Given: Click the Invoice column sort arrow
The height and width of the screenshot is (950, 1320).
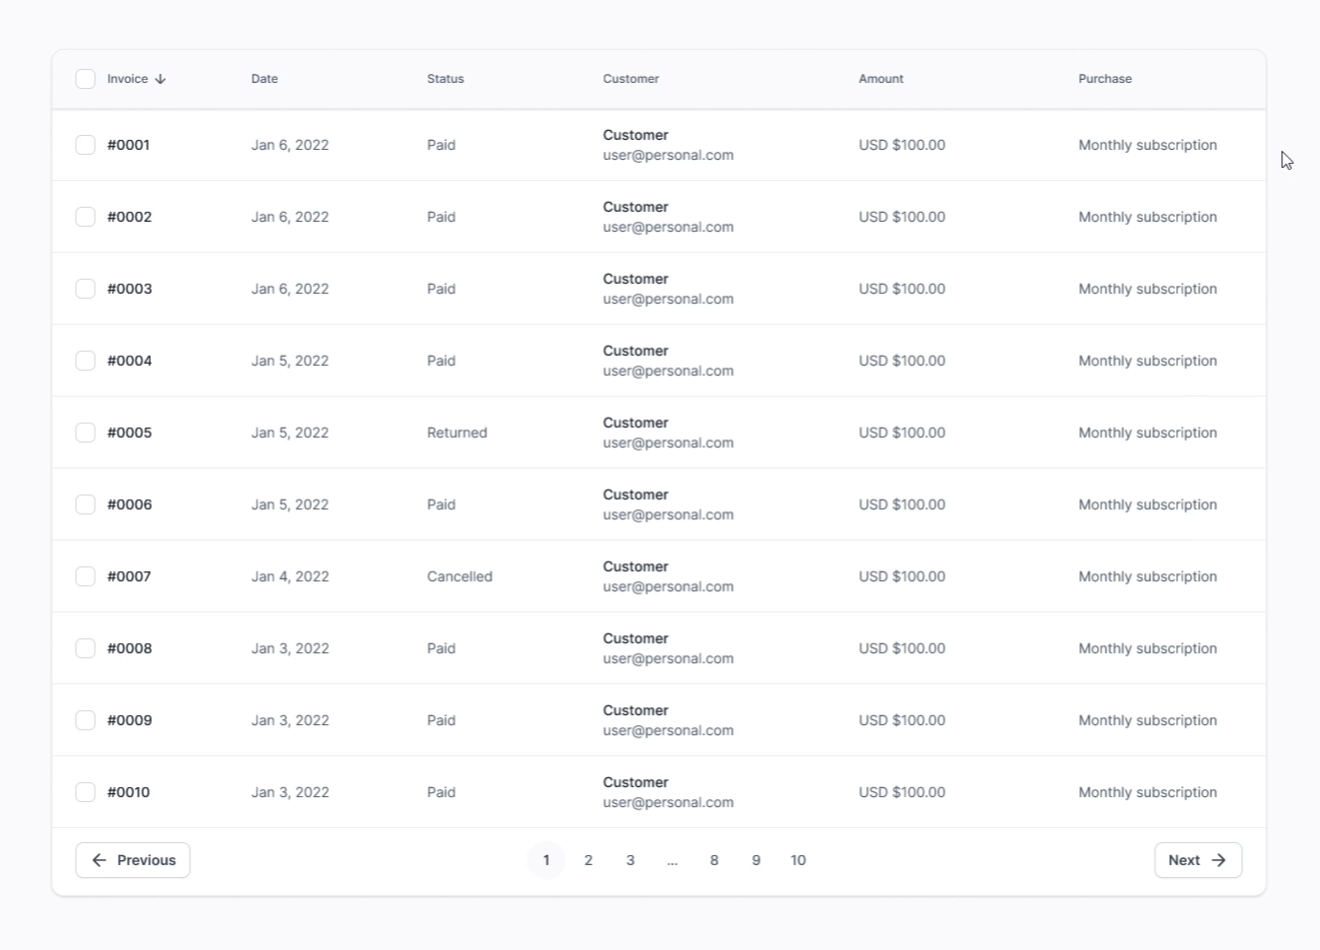Looking at the screenshot, I should click(x=160, y=79).
